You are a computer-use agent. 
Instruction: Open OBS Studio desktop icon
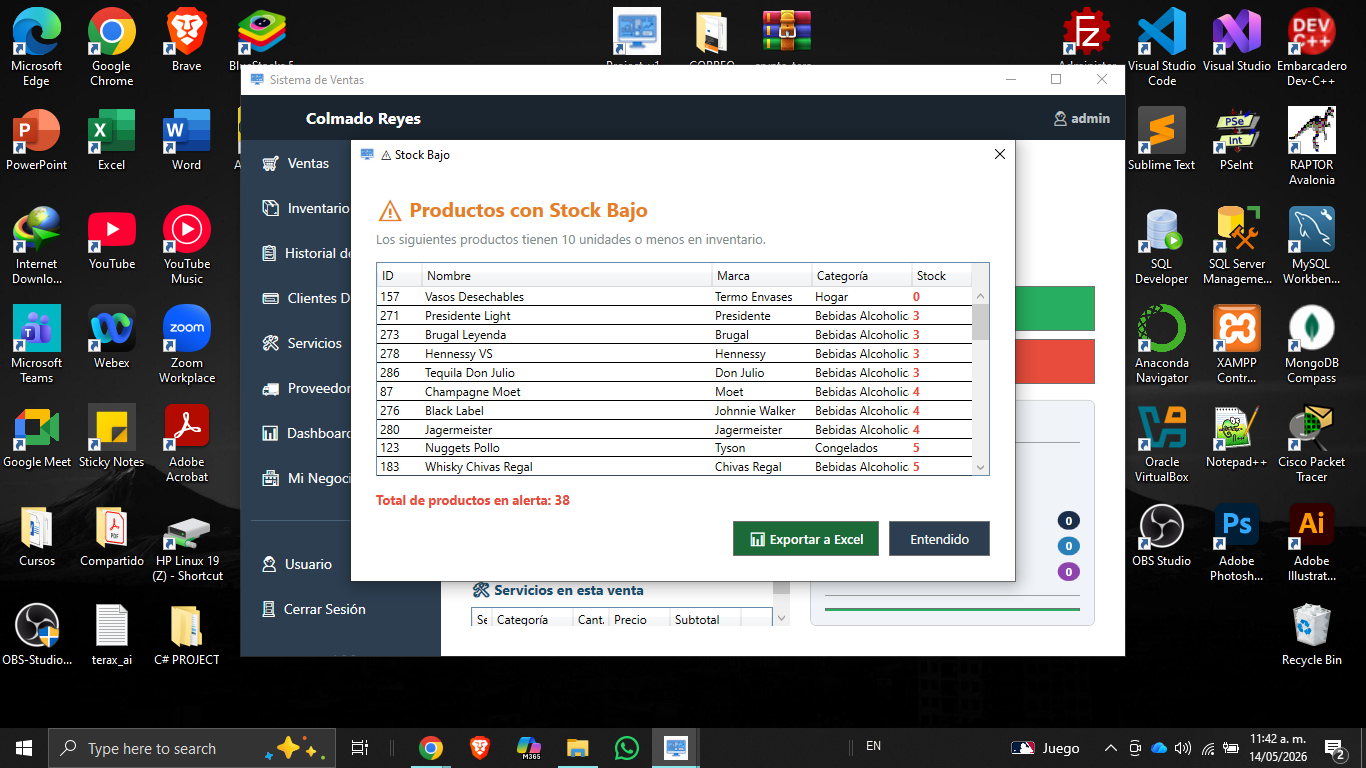1162,535
